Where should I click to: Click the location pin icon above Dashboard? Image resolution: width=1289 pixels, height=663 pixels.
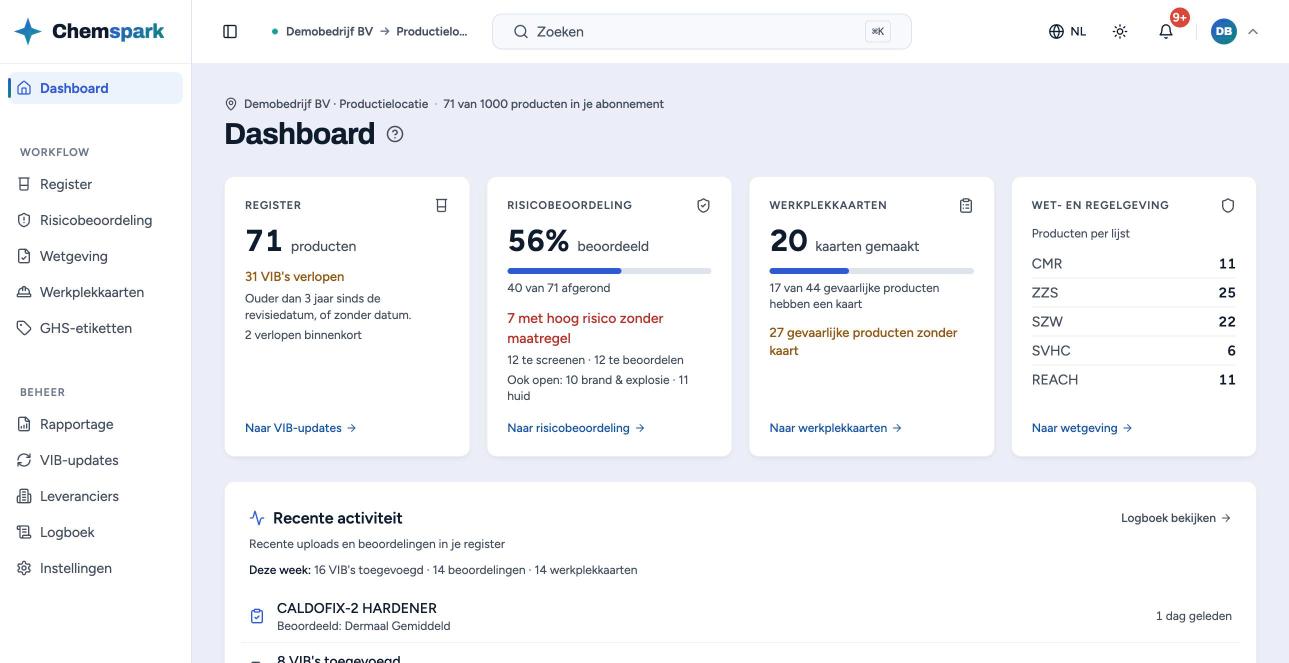[x=231, y=104]
